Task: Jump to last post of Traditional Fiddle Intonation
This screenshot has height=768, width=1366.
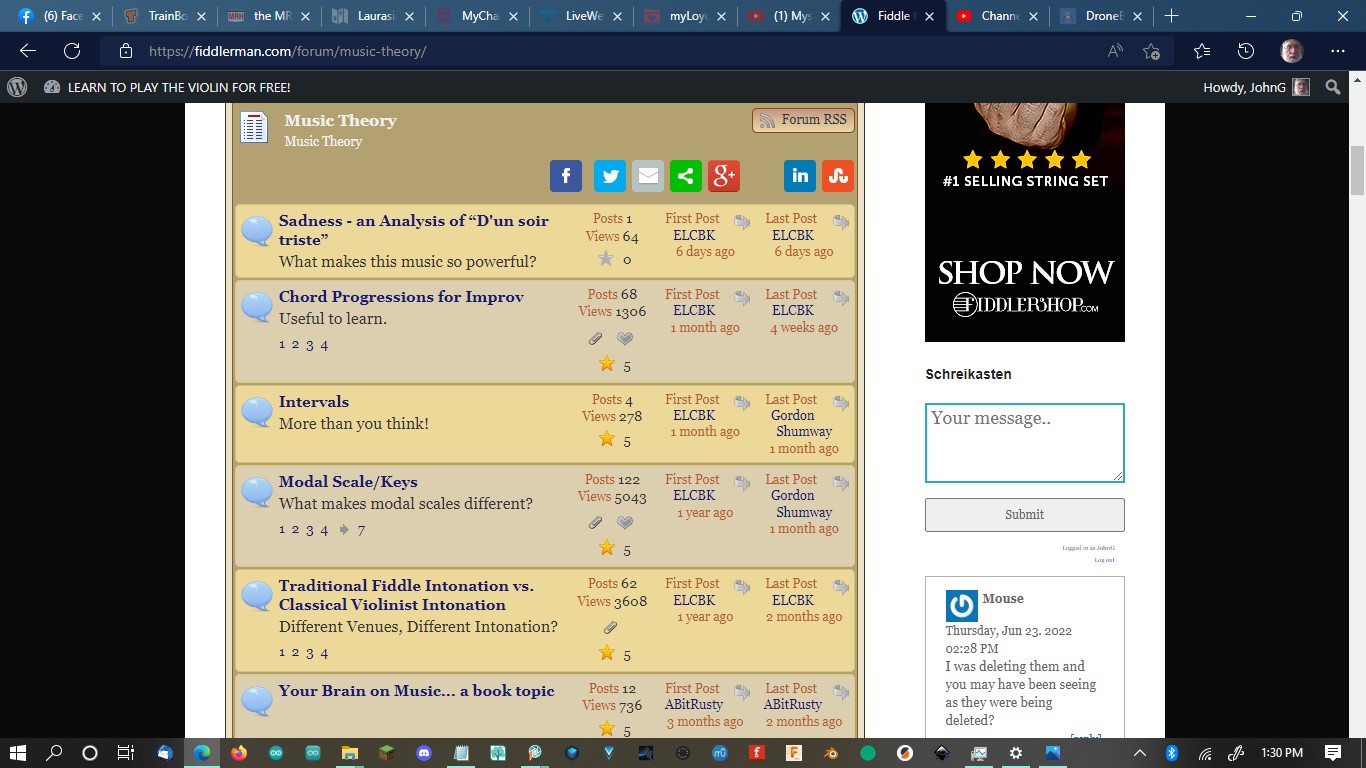Action: pyautogui.click(x=841, y=586)
